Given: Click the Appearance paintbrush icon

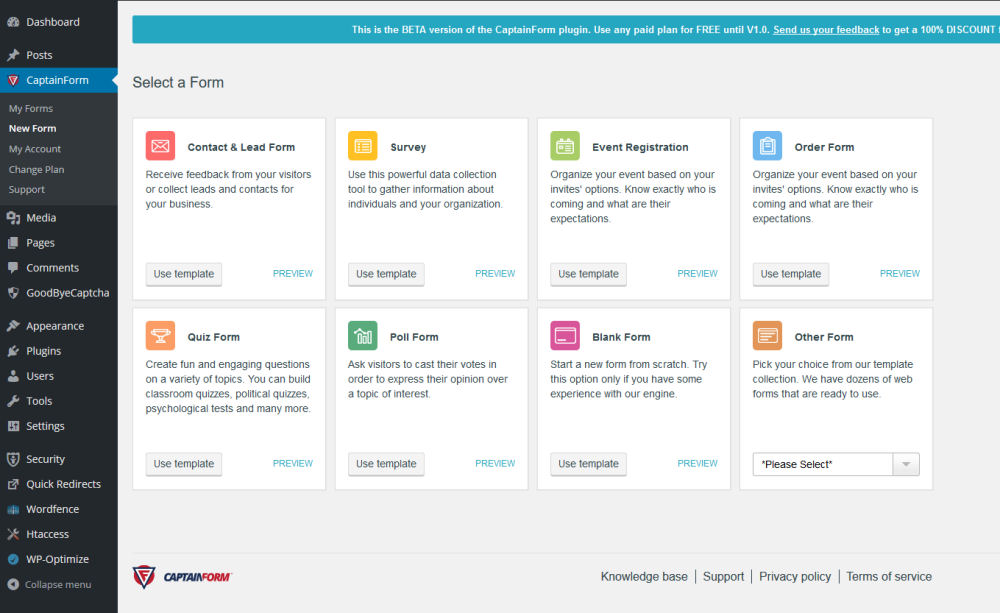Looking at the screenshot, I should click(13, 326).
